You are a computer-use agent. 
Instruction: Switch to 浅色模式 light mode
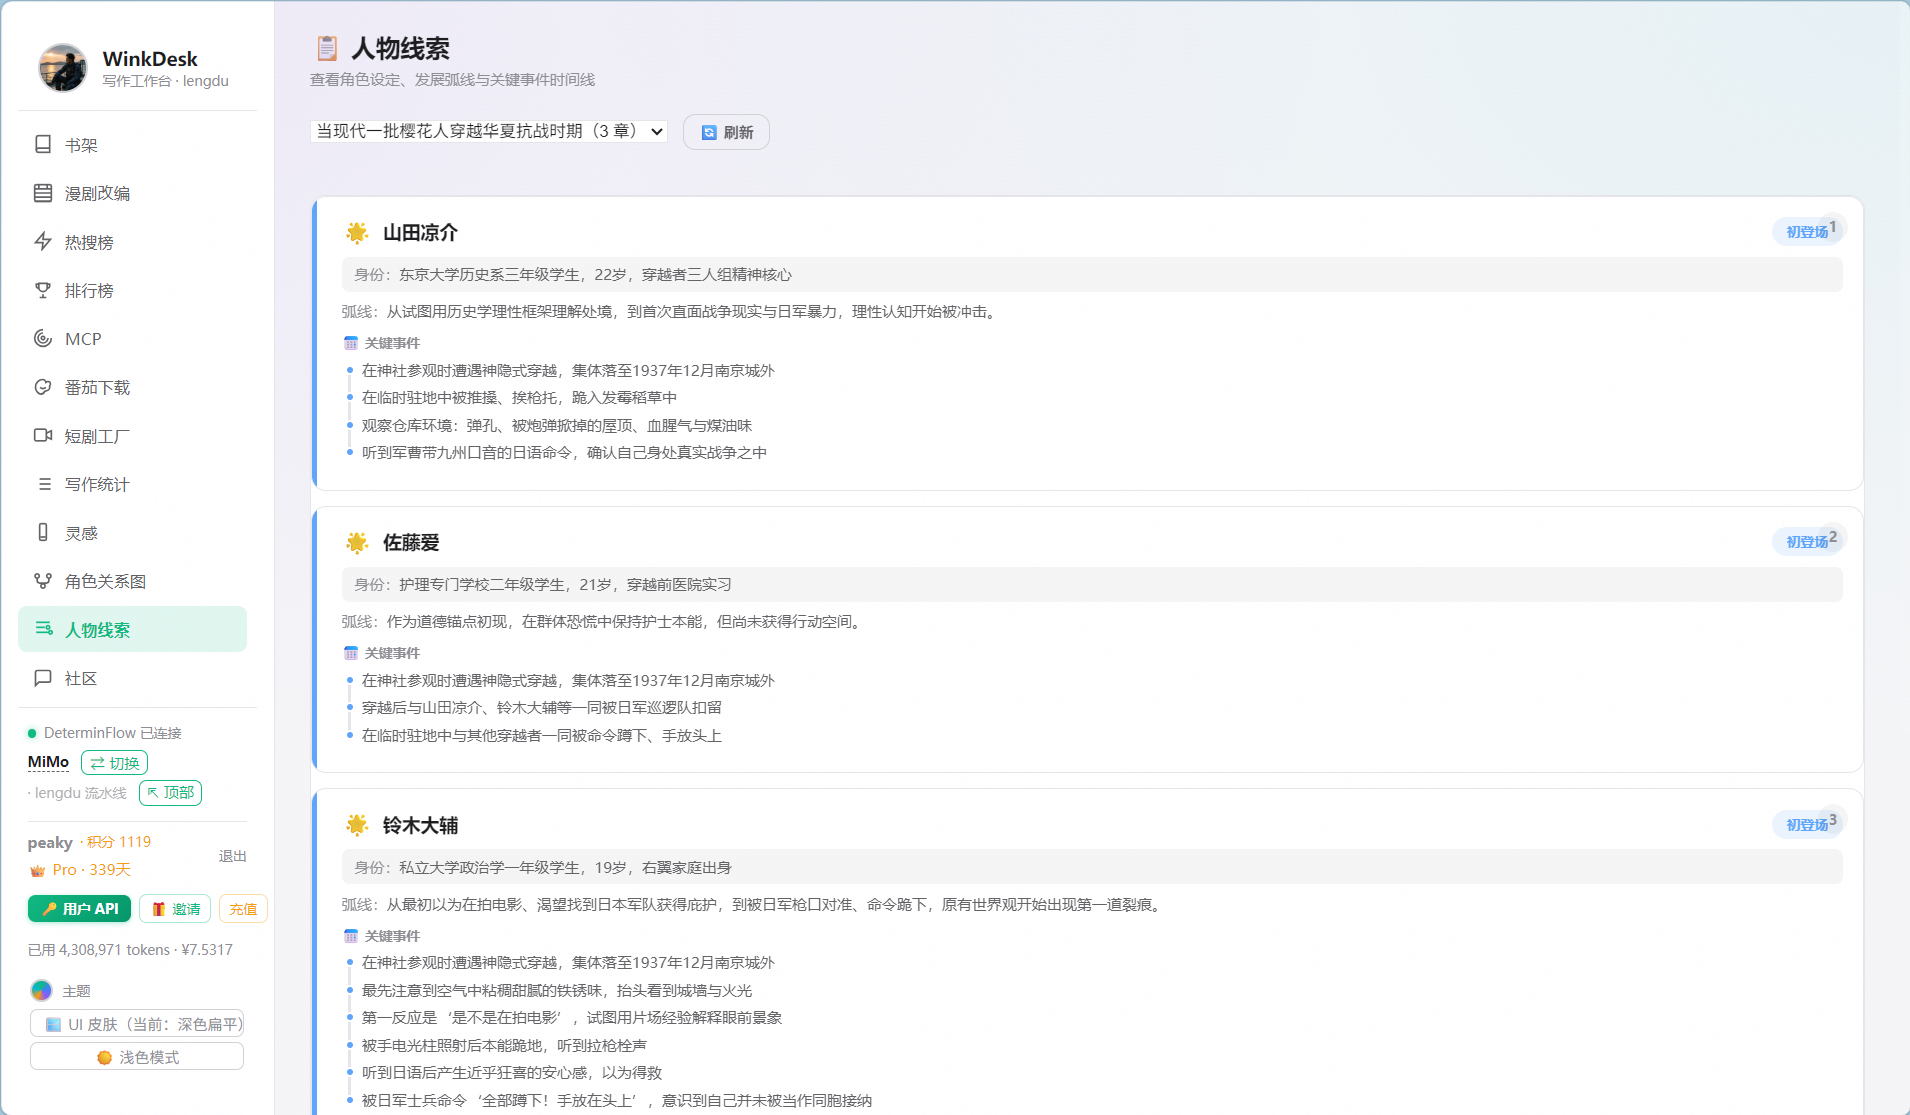tap(137, 1057)
